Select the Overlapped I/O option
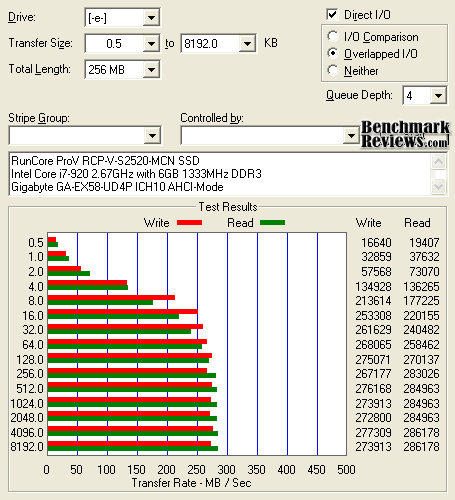 [333, 53]
